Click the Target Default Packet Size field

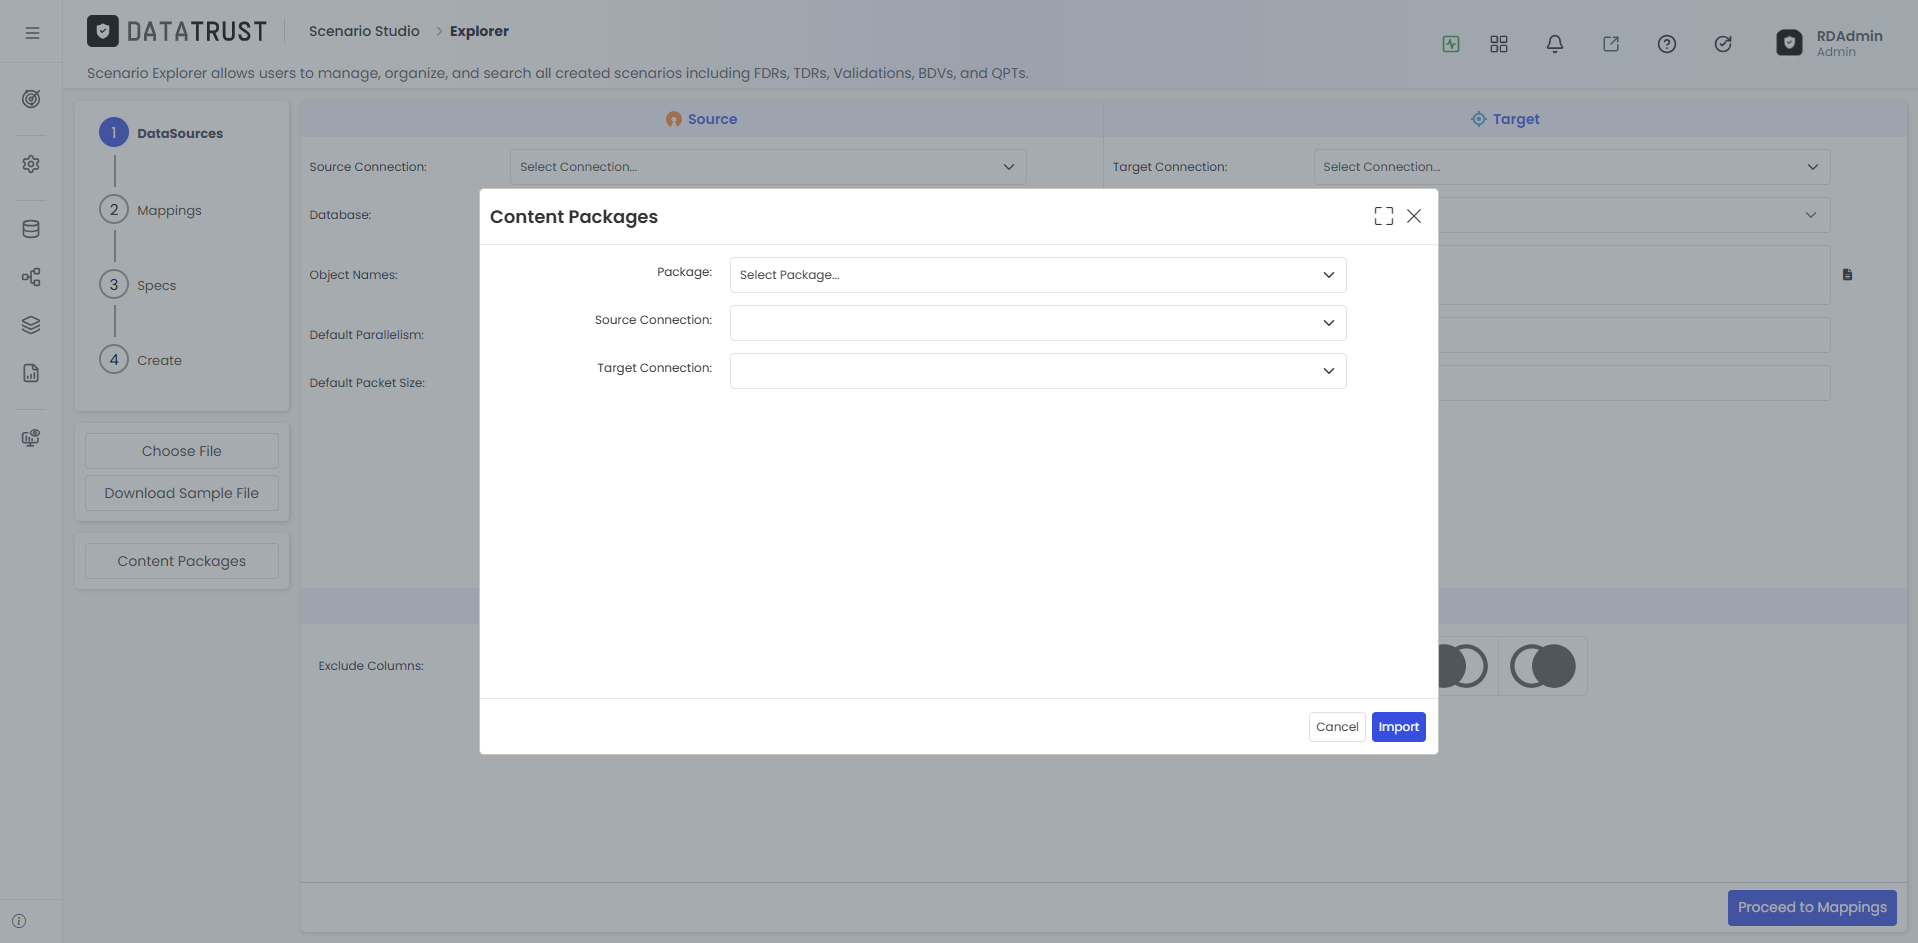(x=1634, y=383)
